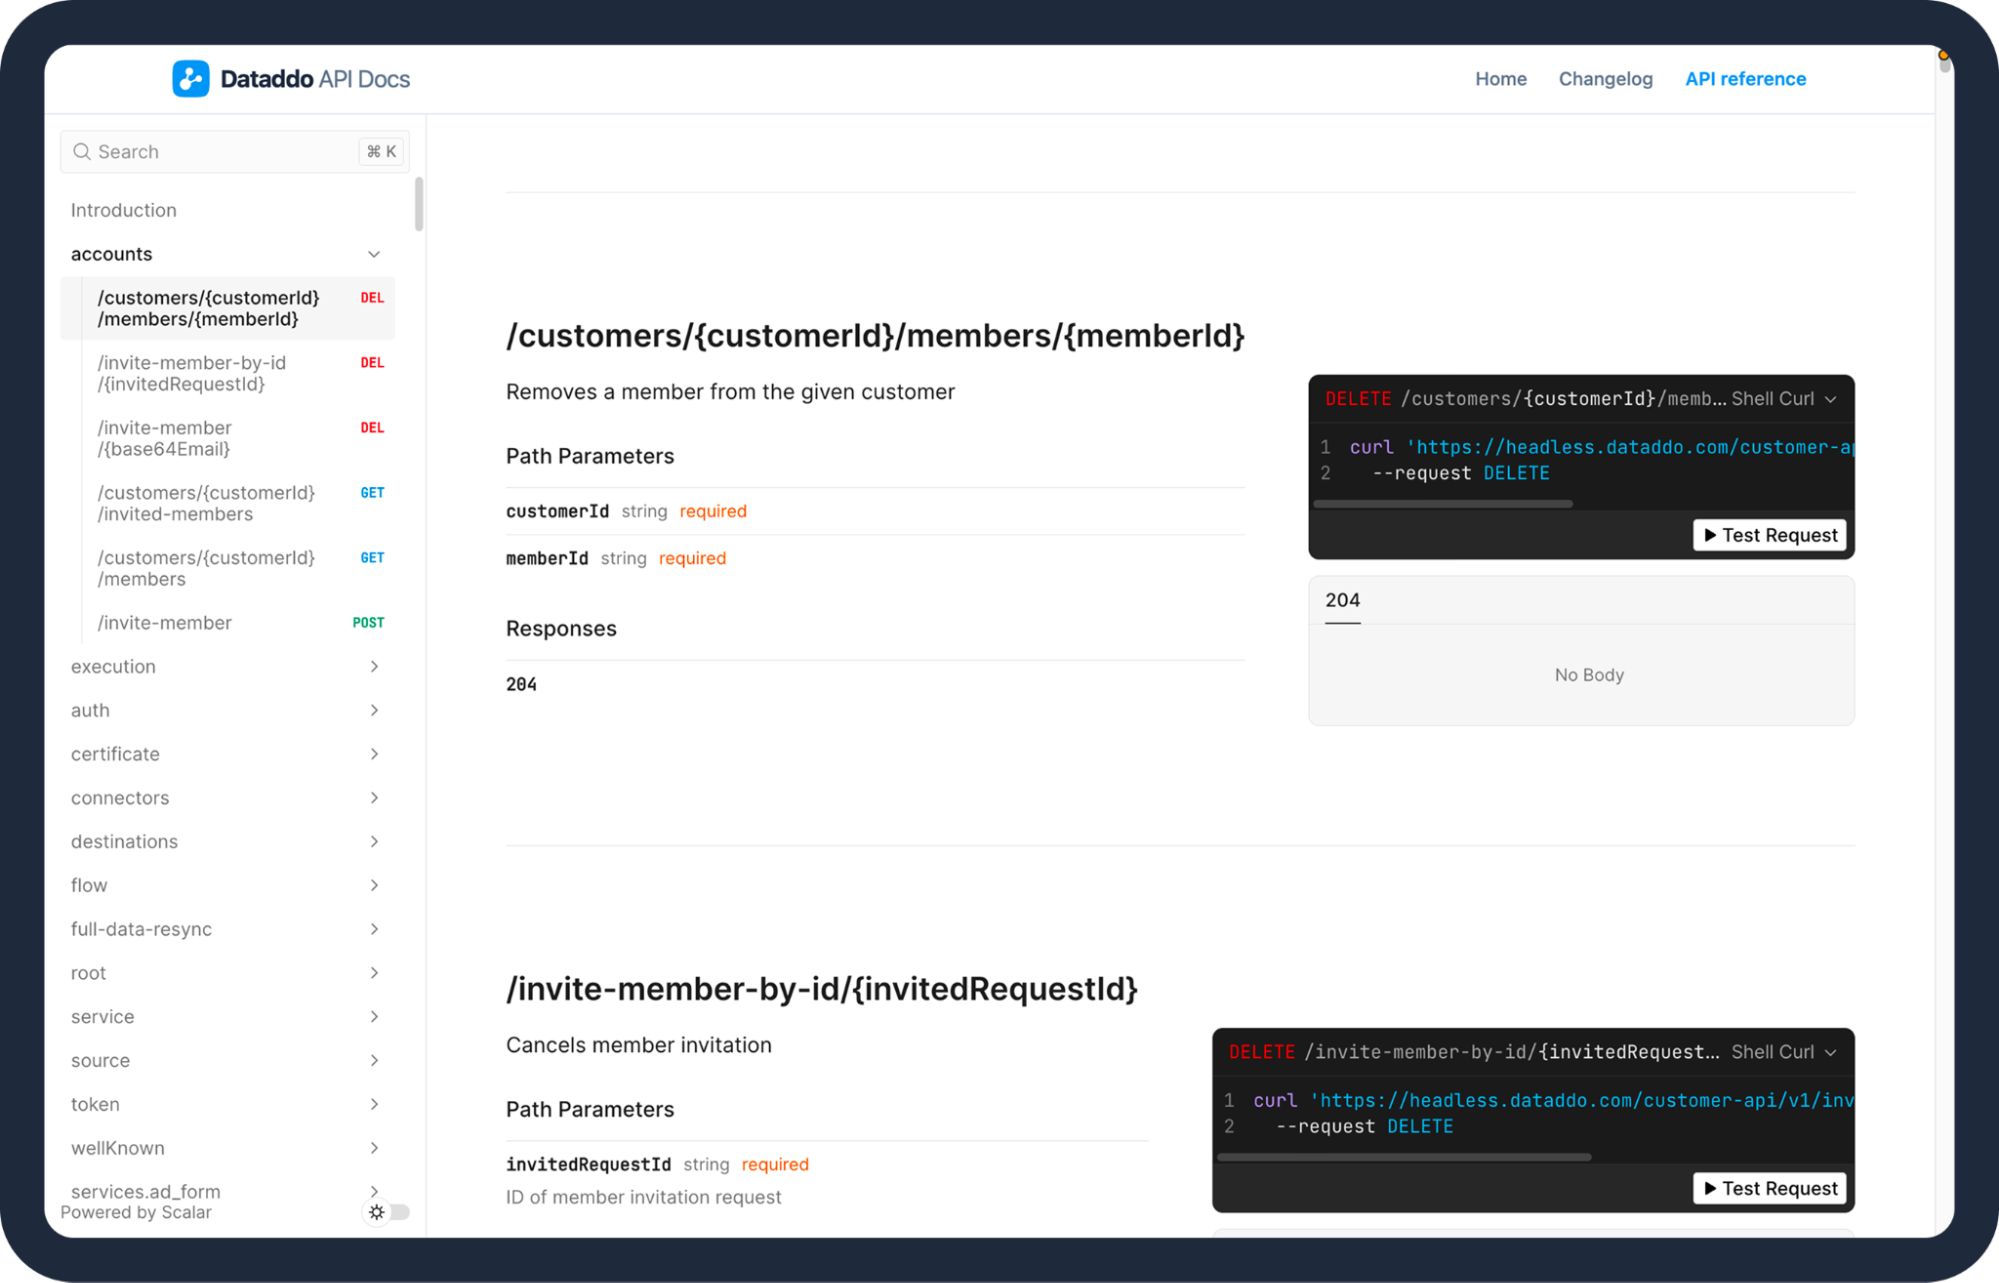Select the API reference tab
This screenshot has height=1283, width=1999.
point(1745,79)
